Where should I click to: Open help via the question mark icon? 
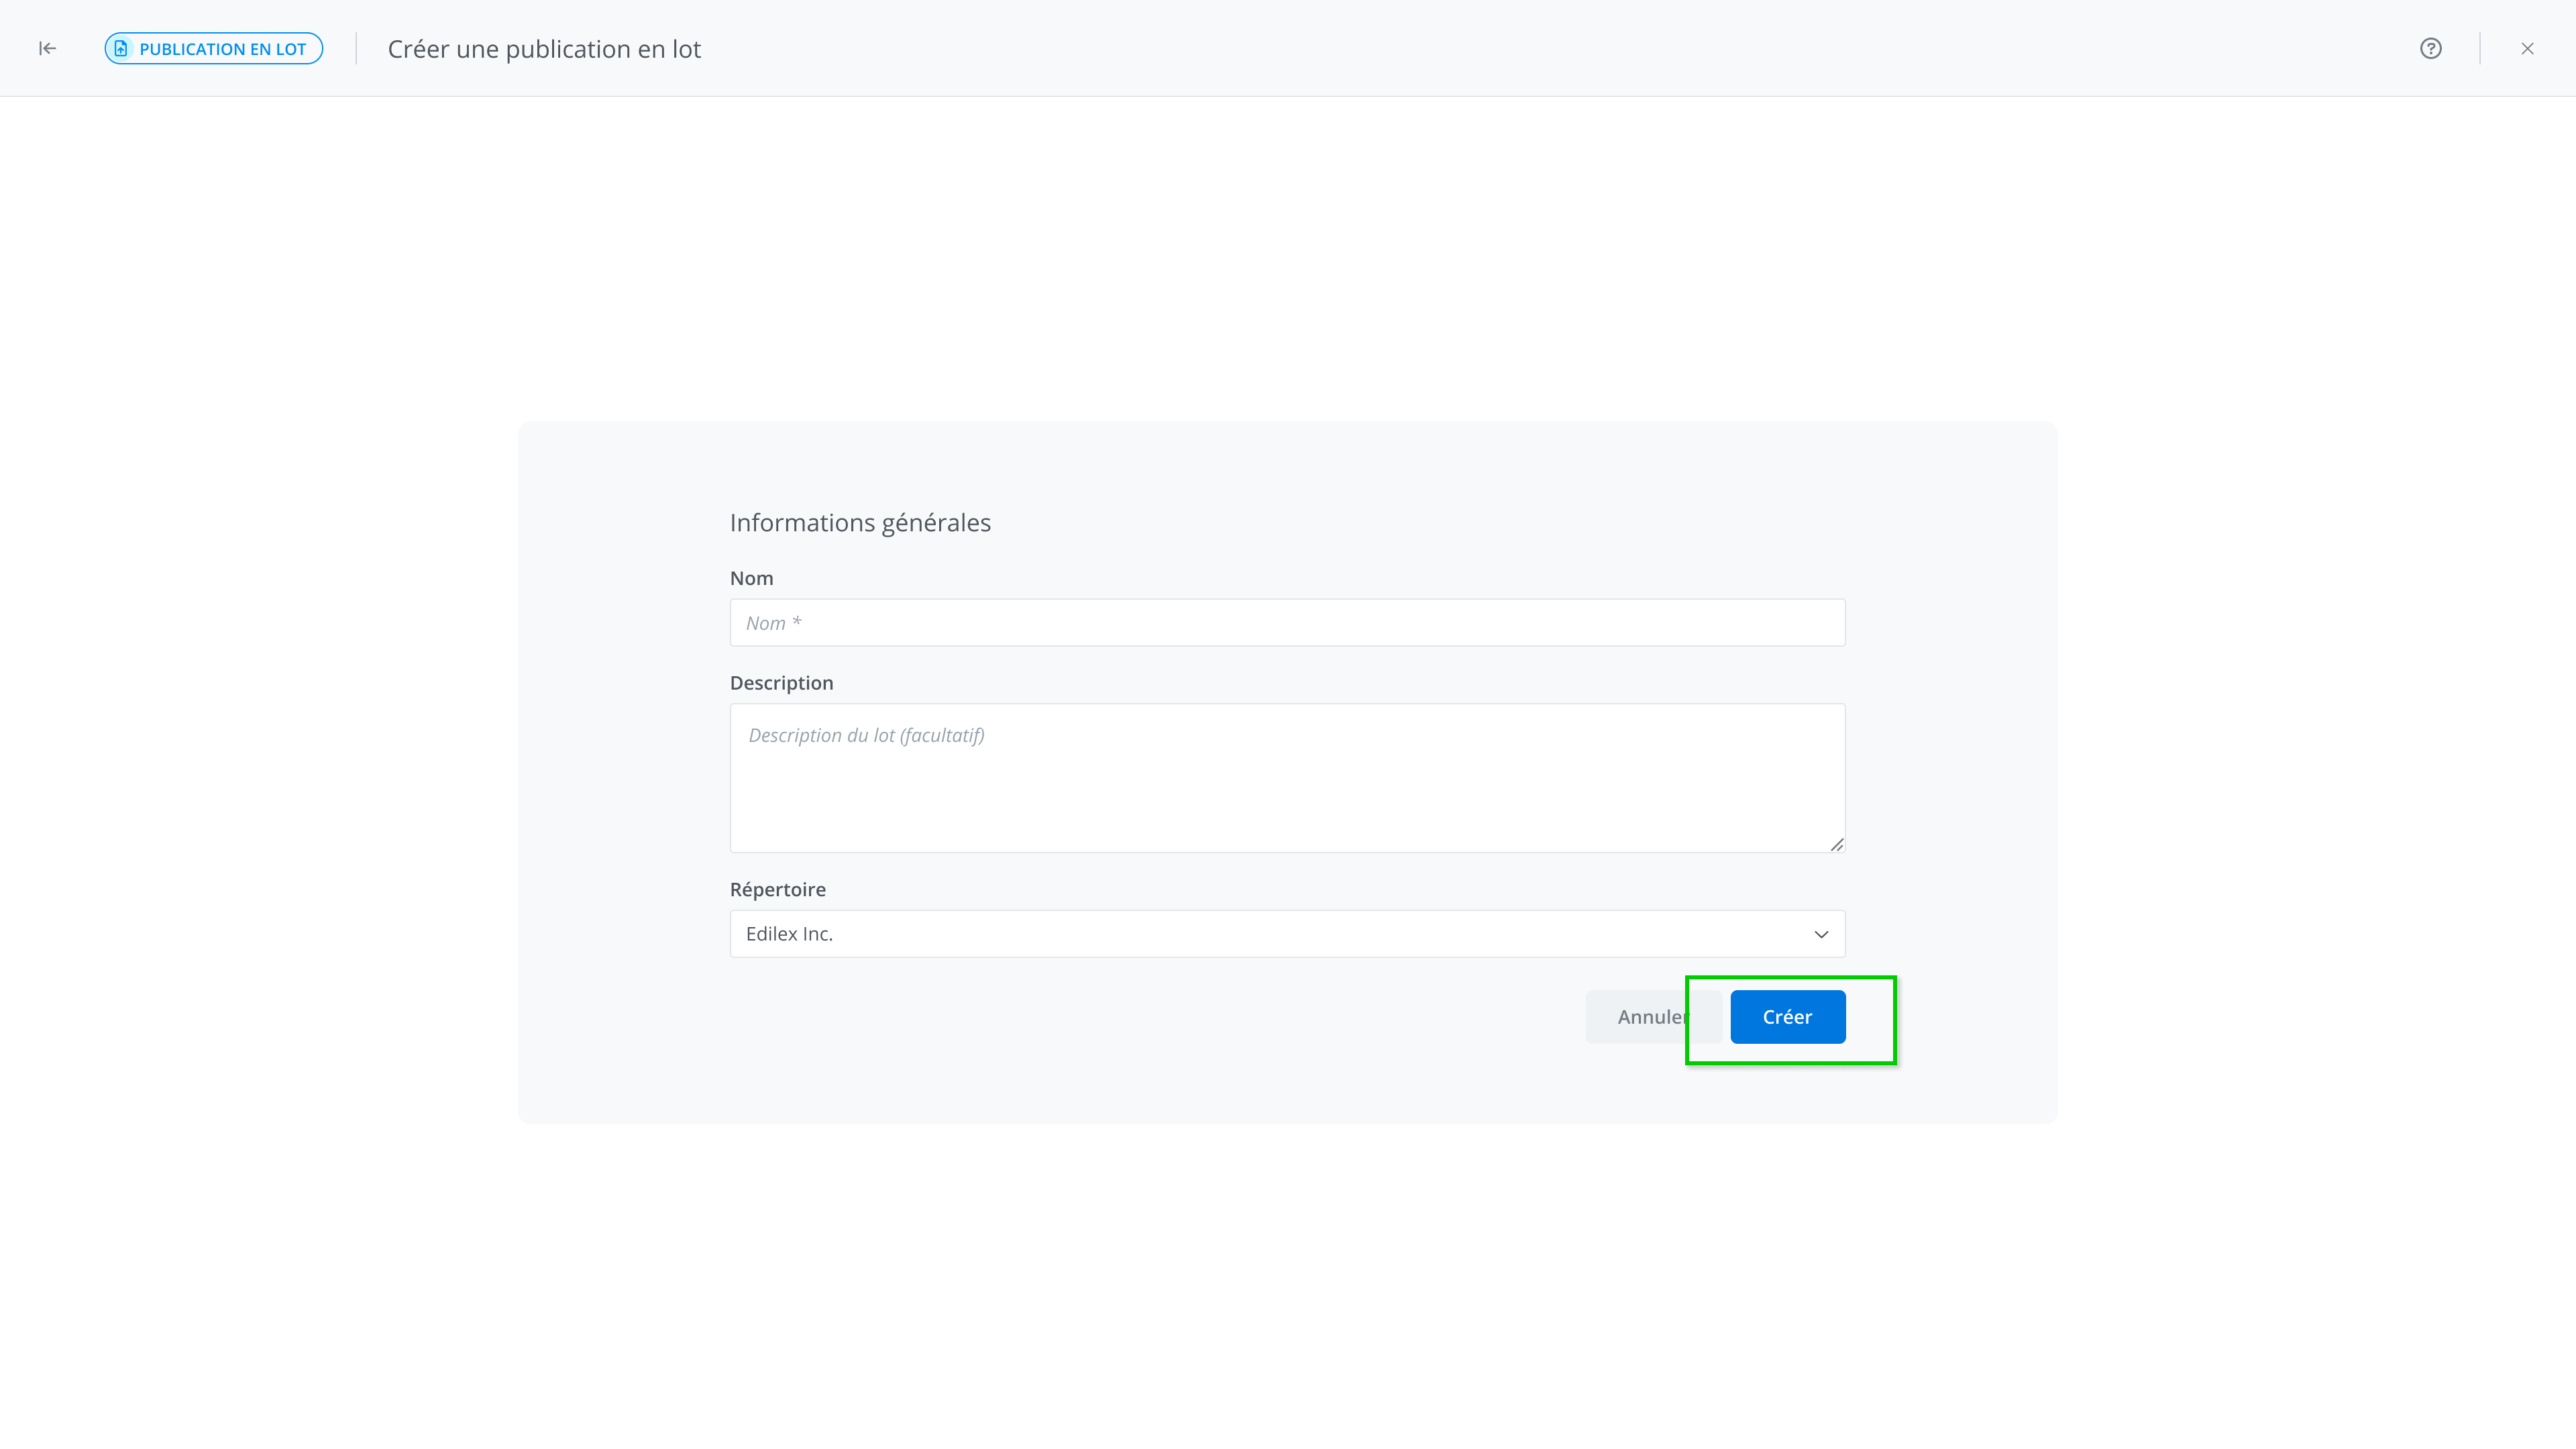tap(2430, 48)
